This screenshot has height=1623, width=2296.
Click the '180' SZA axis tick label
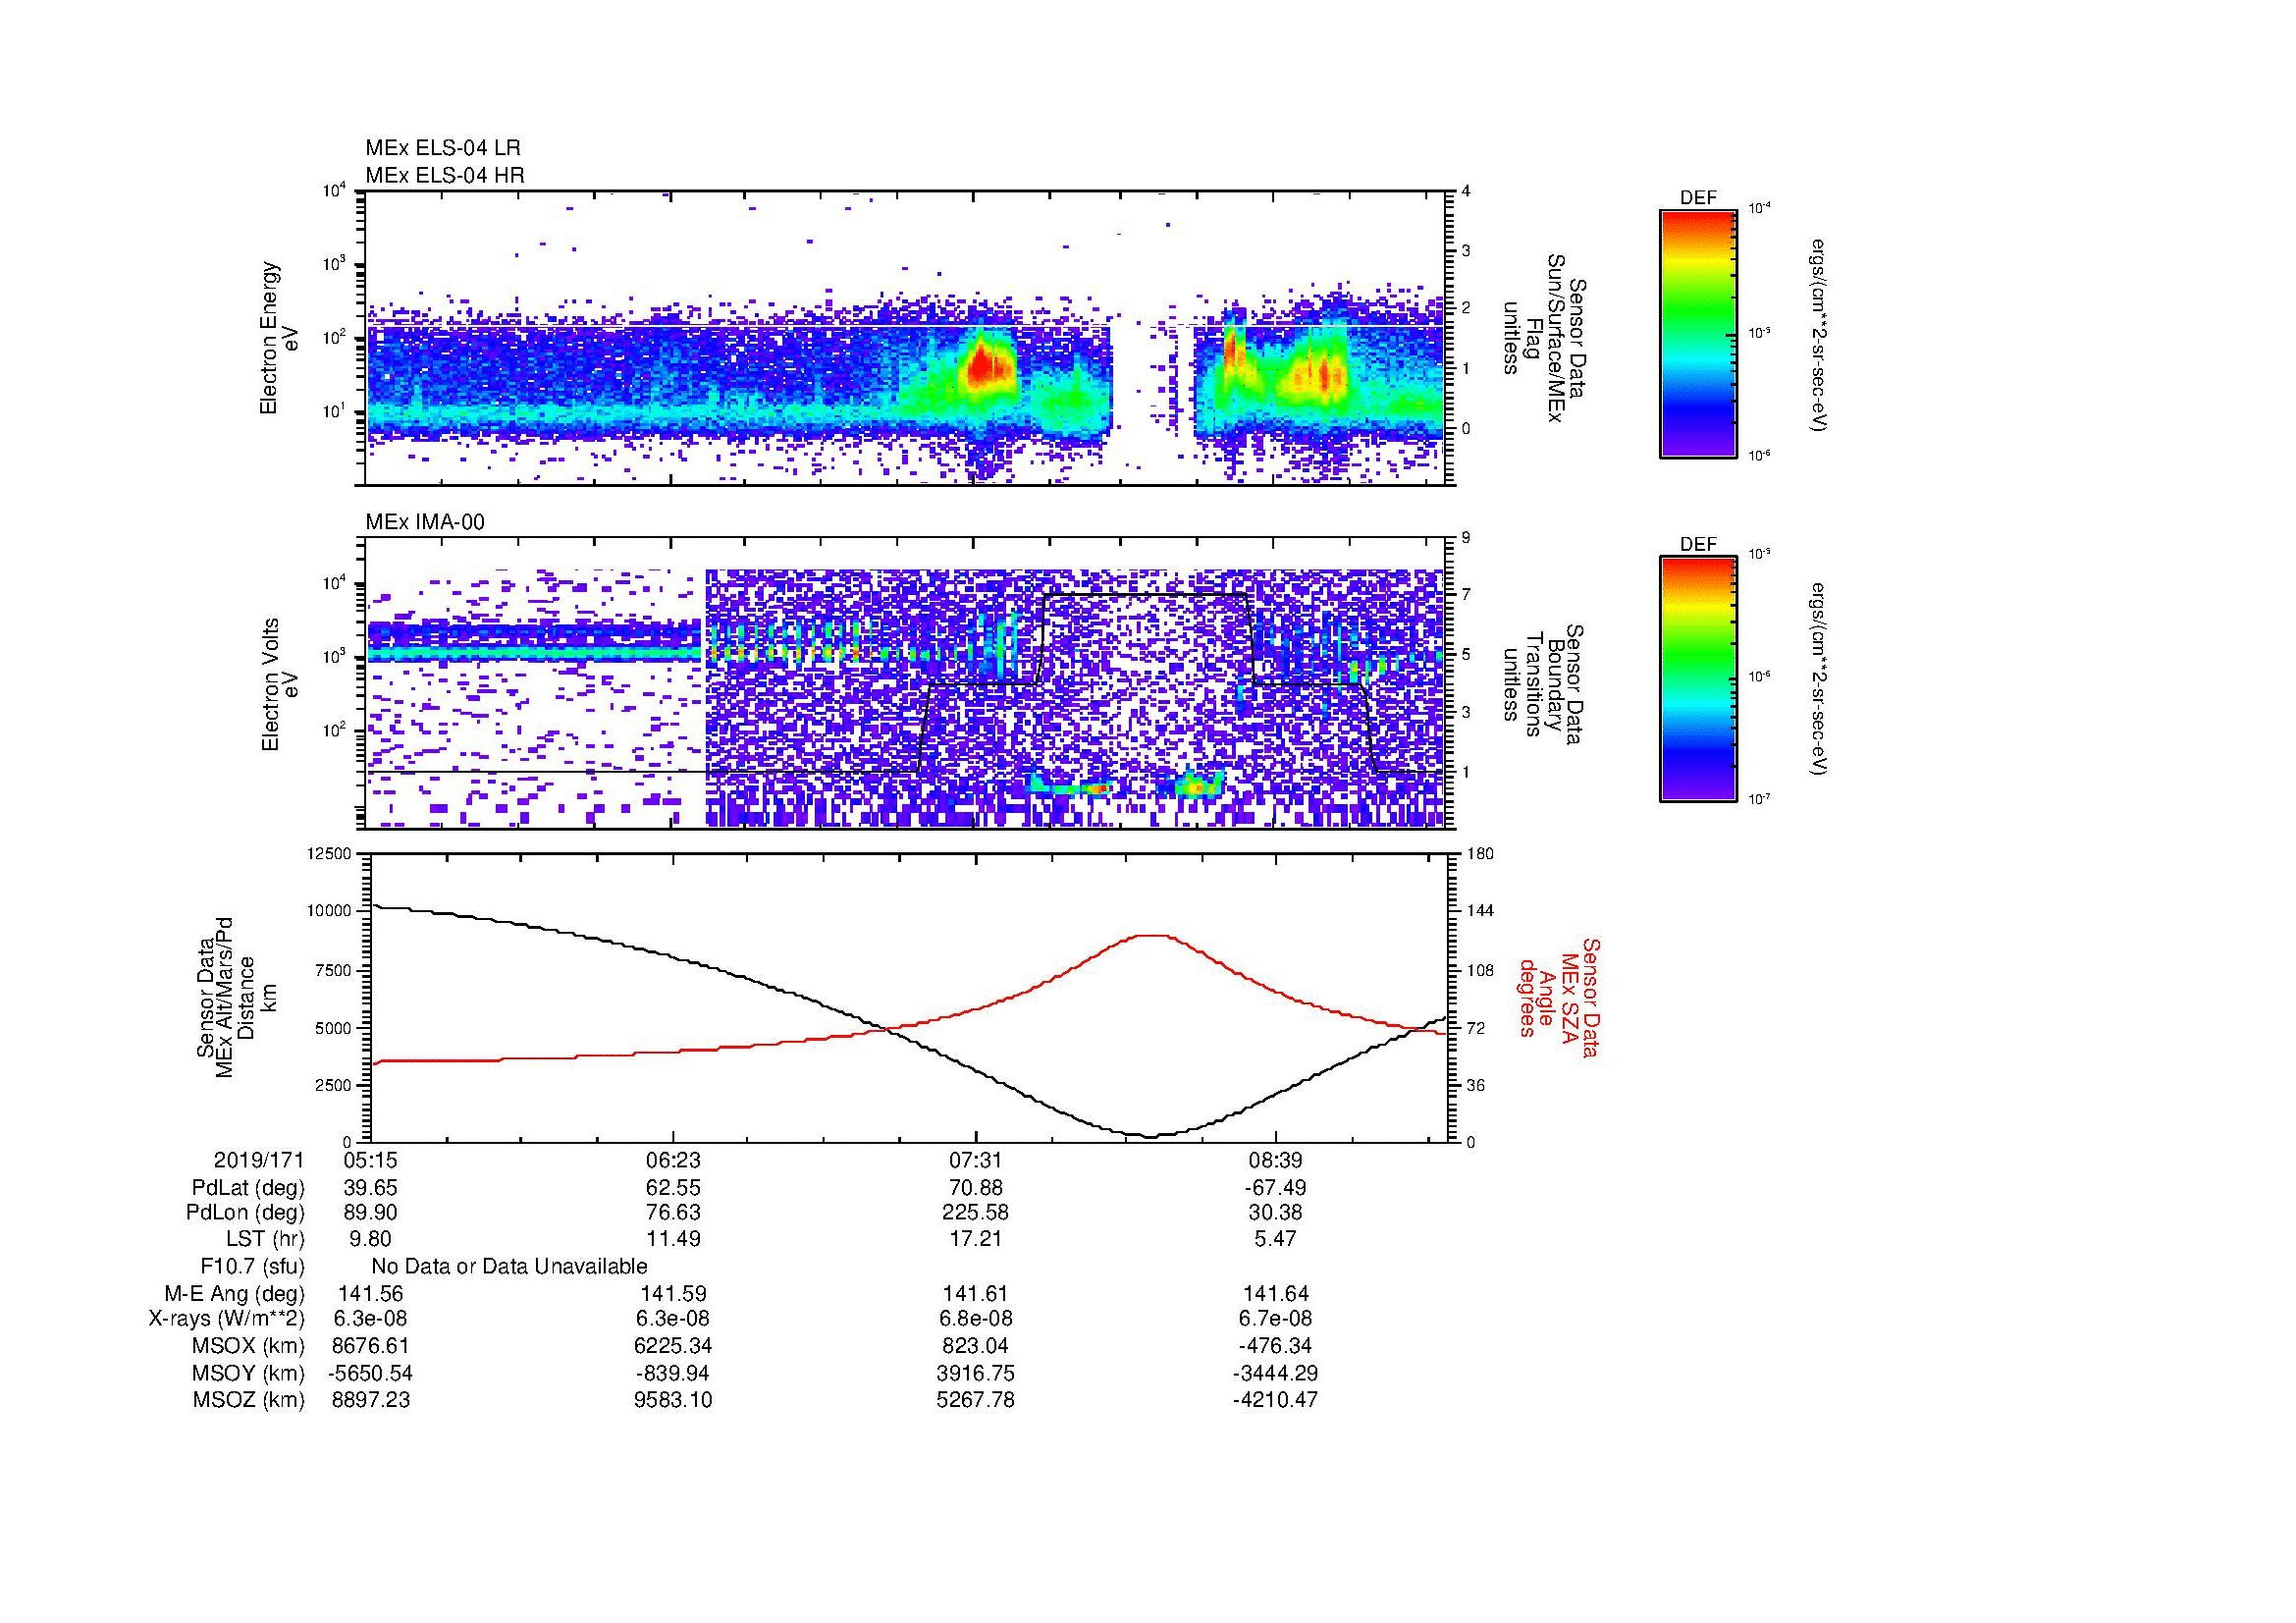pos(1480,853)
